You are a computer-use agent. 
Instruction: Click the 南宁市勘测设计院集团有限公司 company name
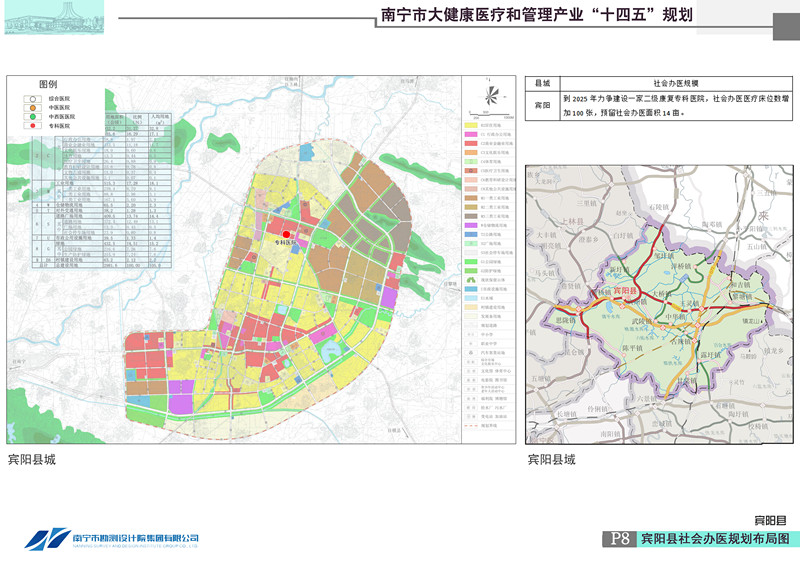pos(135,538)
